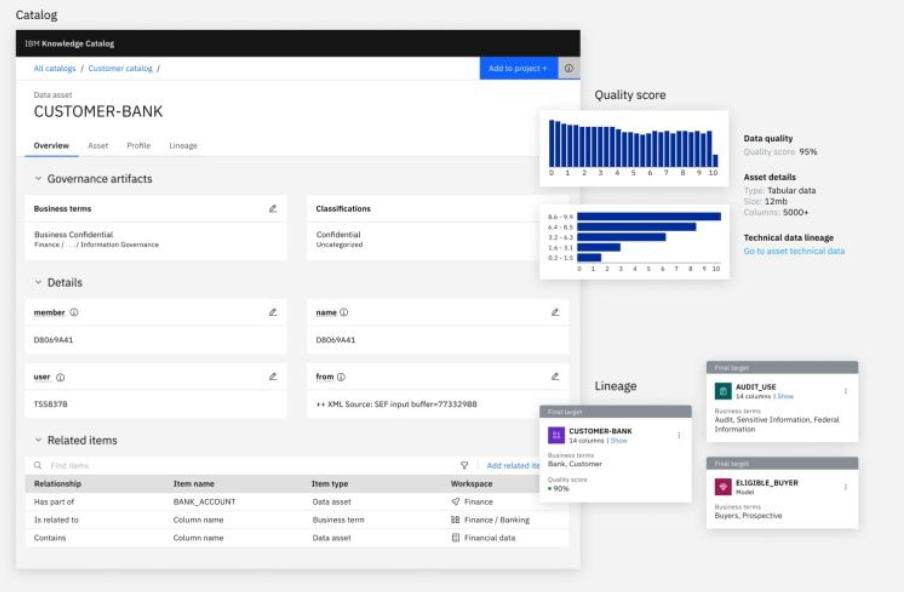Go to All catalogs breadcrumb
Image resolution: width=904 pixels, height=592 pixels.
pyautogui.click(x=55, y=68)
